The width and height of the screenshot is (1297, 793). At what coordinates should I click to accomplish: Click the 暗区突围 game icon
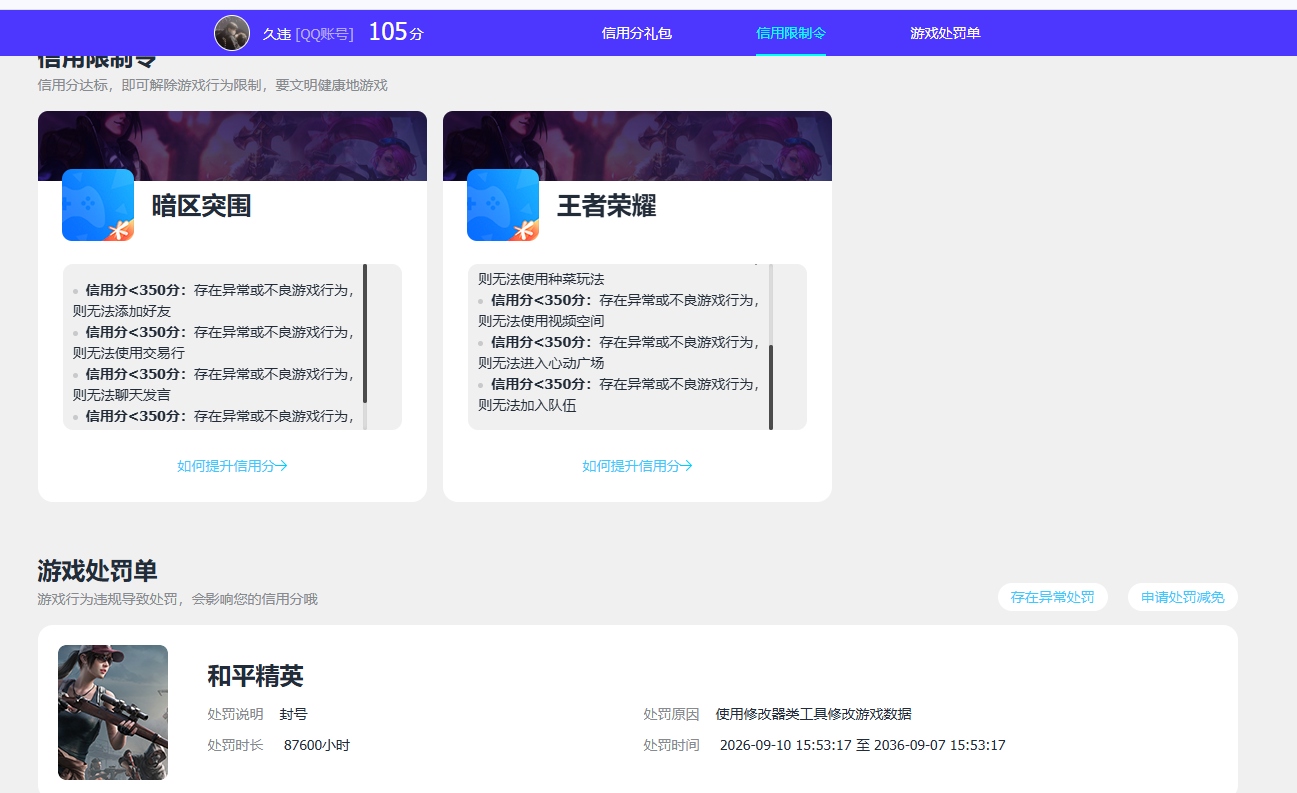[x=98, y=205]
